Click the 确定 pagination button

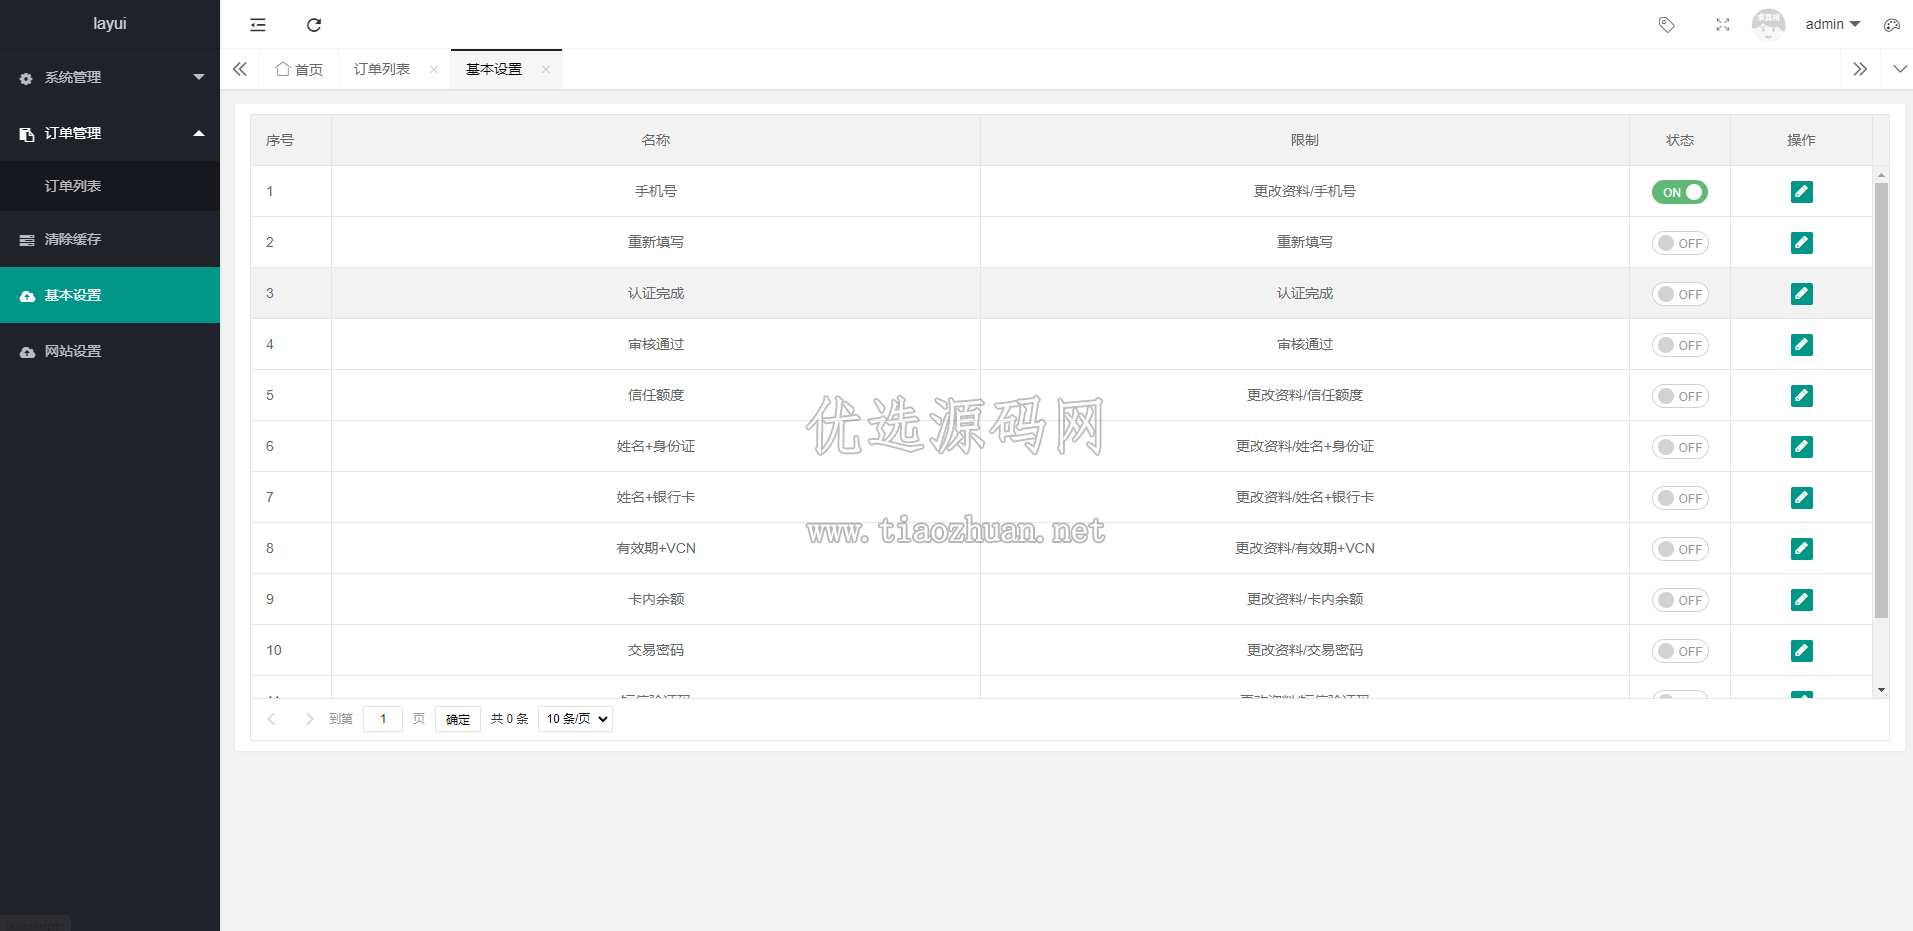point(458,719)
